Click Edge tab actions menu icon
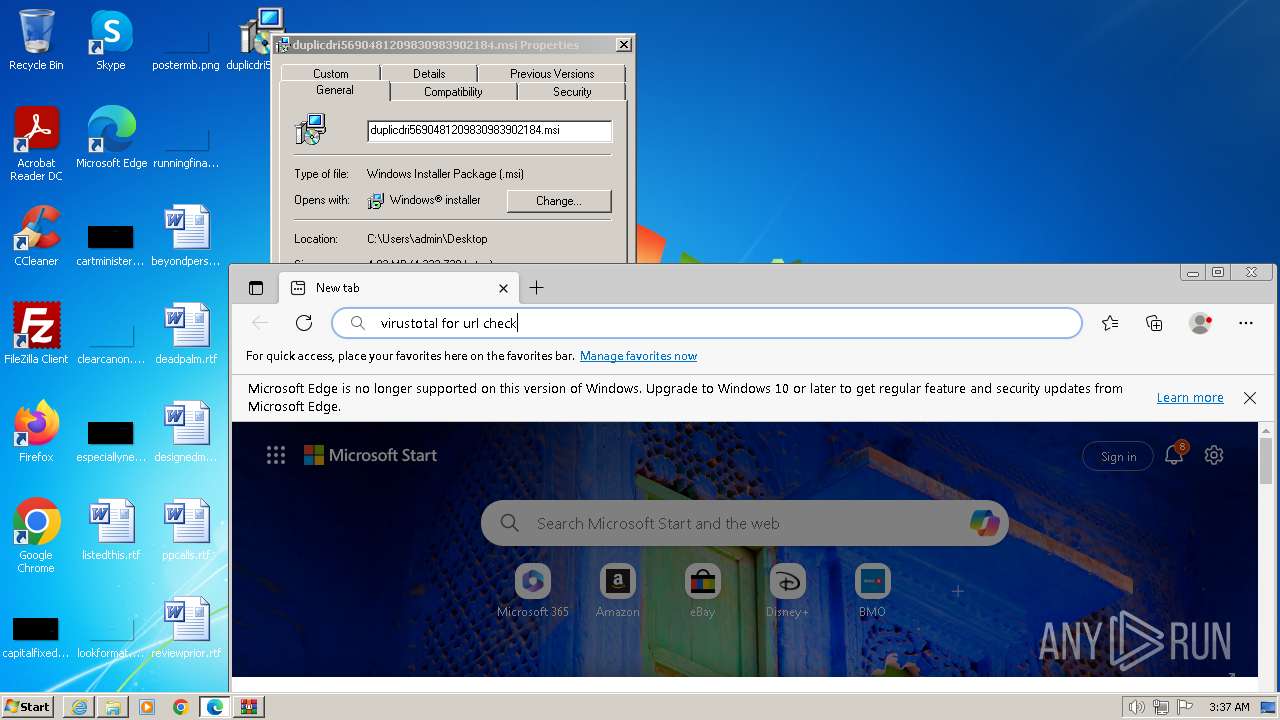Viewport: 1280px width, 720px height. pyautogui.click(x=256, y=288)
